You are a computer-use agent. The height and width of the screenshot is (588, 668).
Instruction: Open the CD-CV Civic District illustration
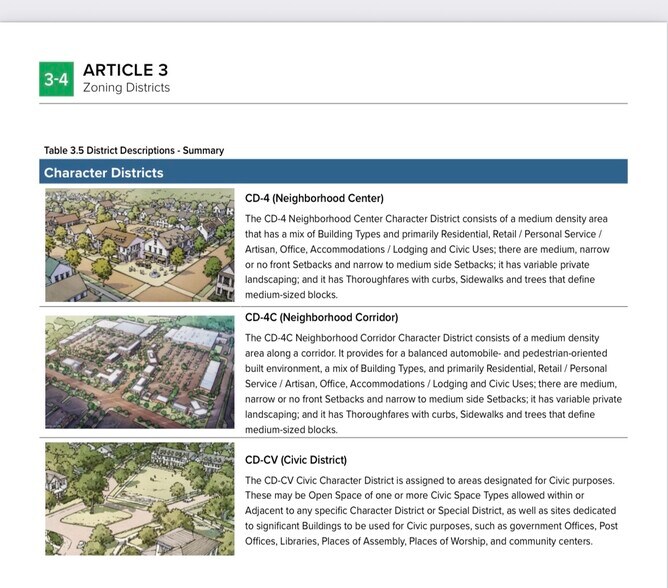[140, 499]
